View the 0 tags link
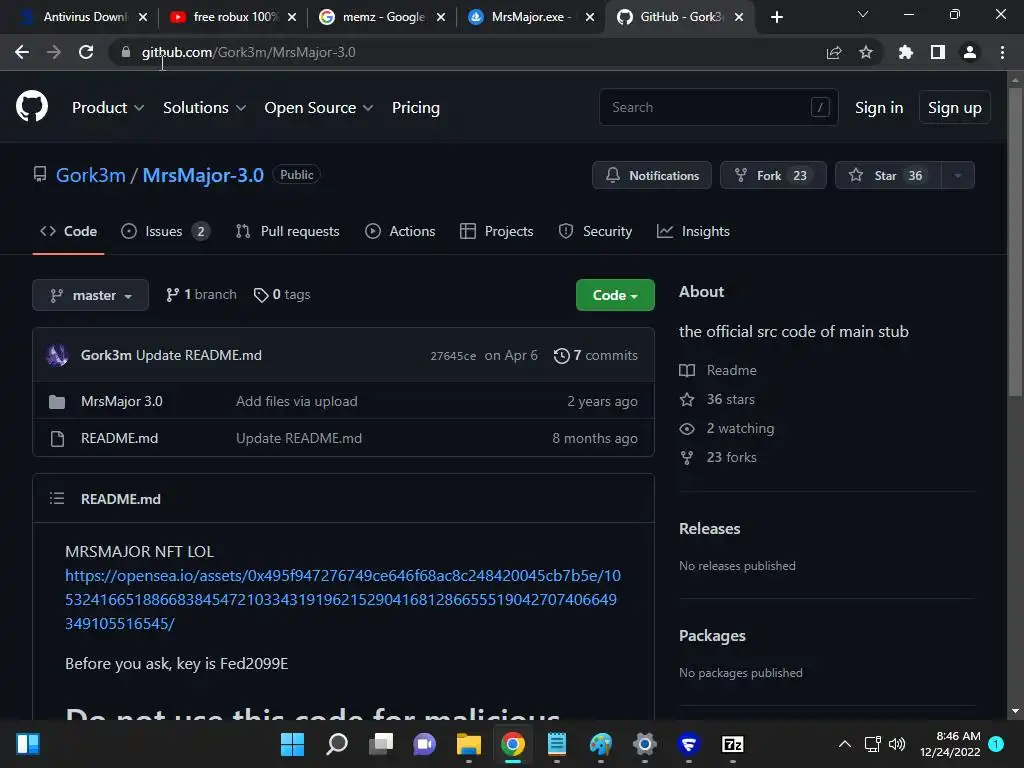The width and height of the screenshot is (1024, 768). (x=282, y=295)
